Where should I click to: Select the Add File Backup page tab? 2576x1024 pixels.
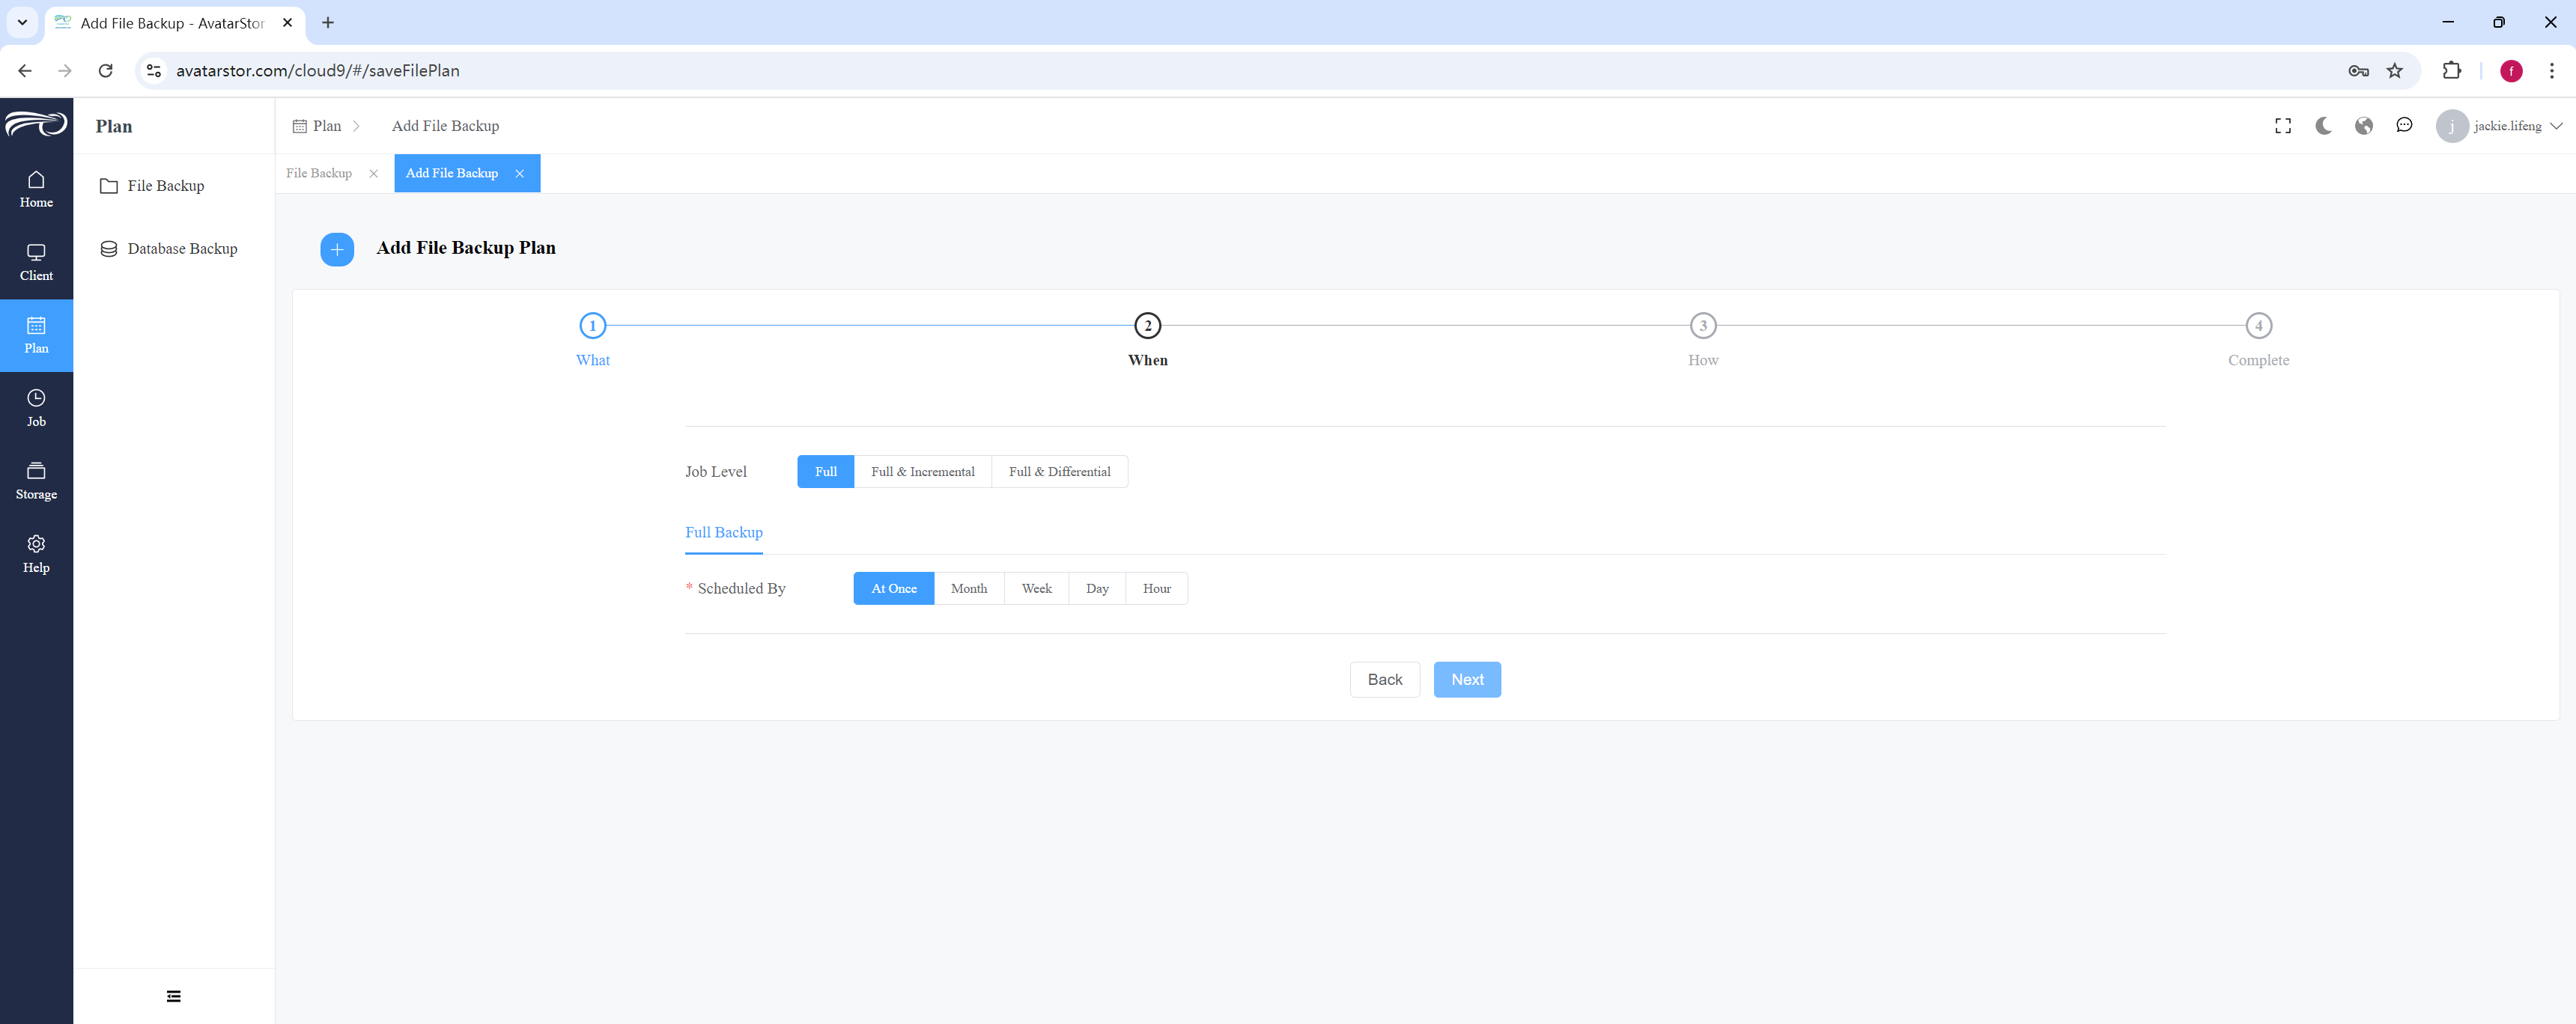tap(452, 174)
